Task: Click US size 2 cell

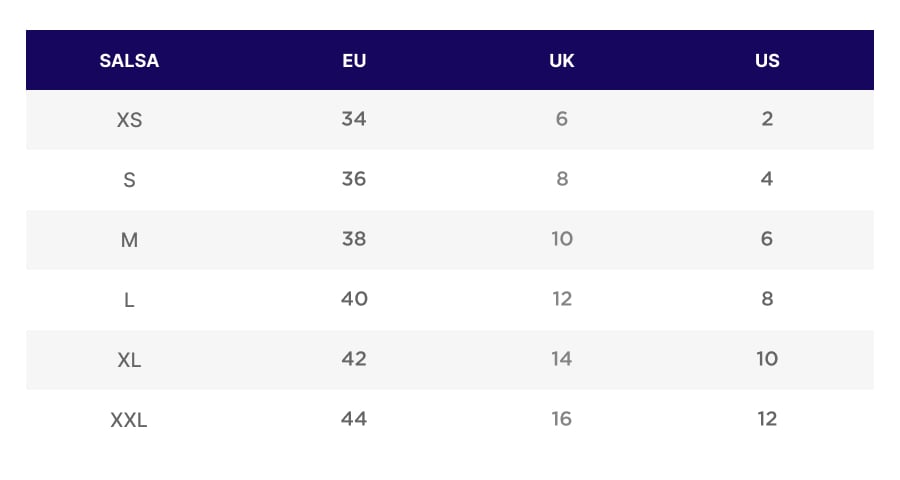Action: pyautogui.click(x=767, y=119)
